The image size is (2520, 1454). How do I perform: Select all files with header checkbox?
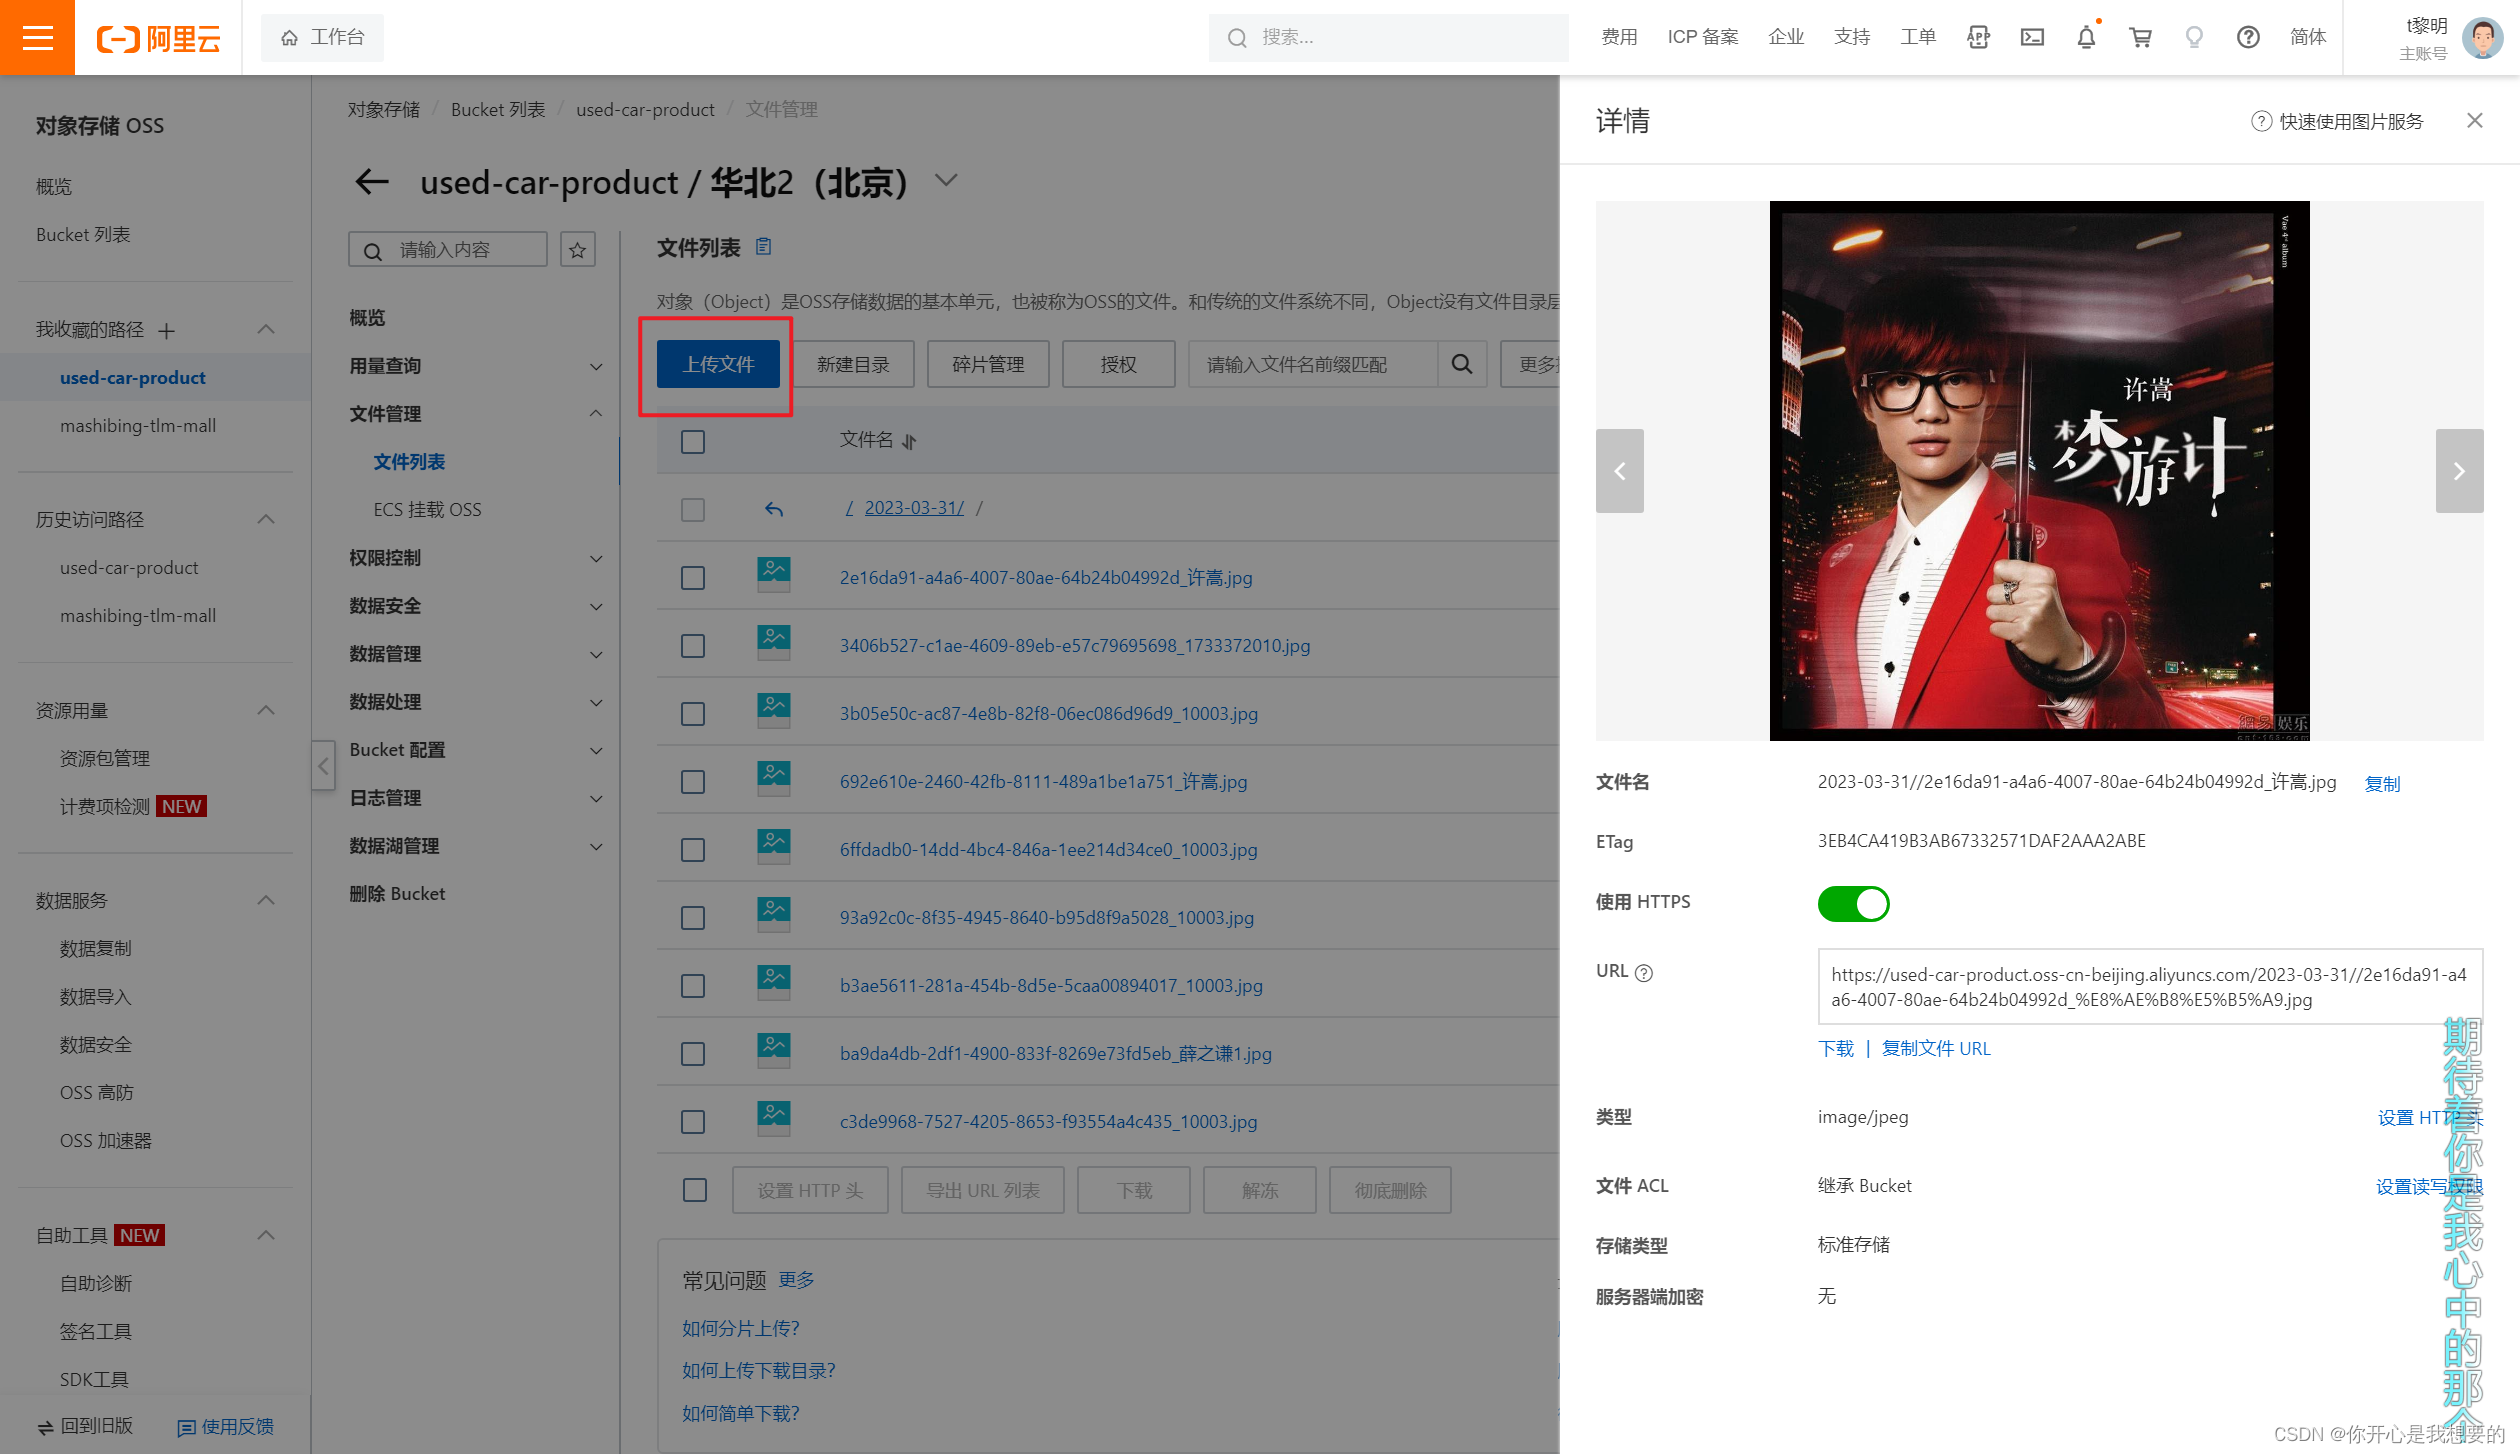click(x=693, y=441)
